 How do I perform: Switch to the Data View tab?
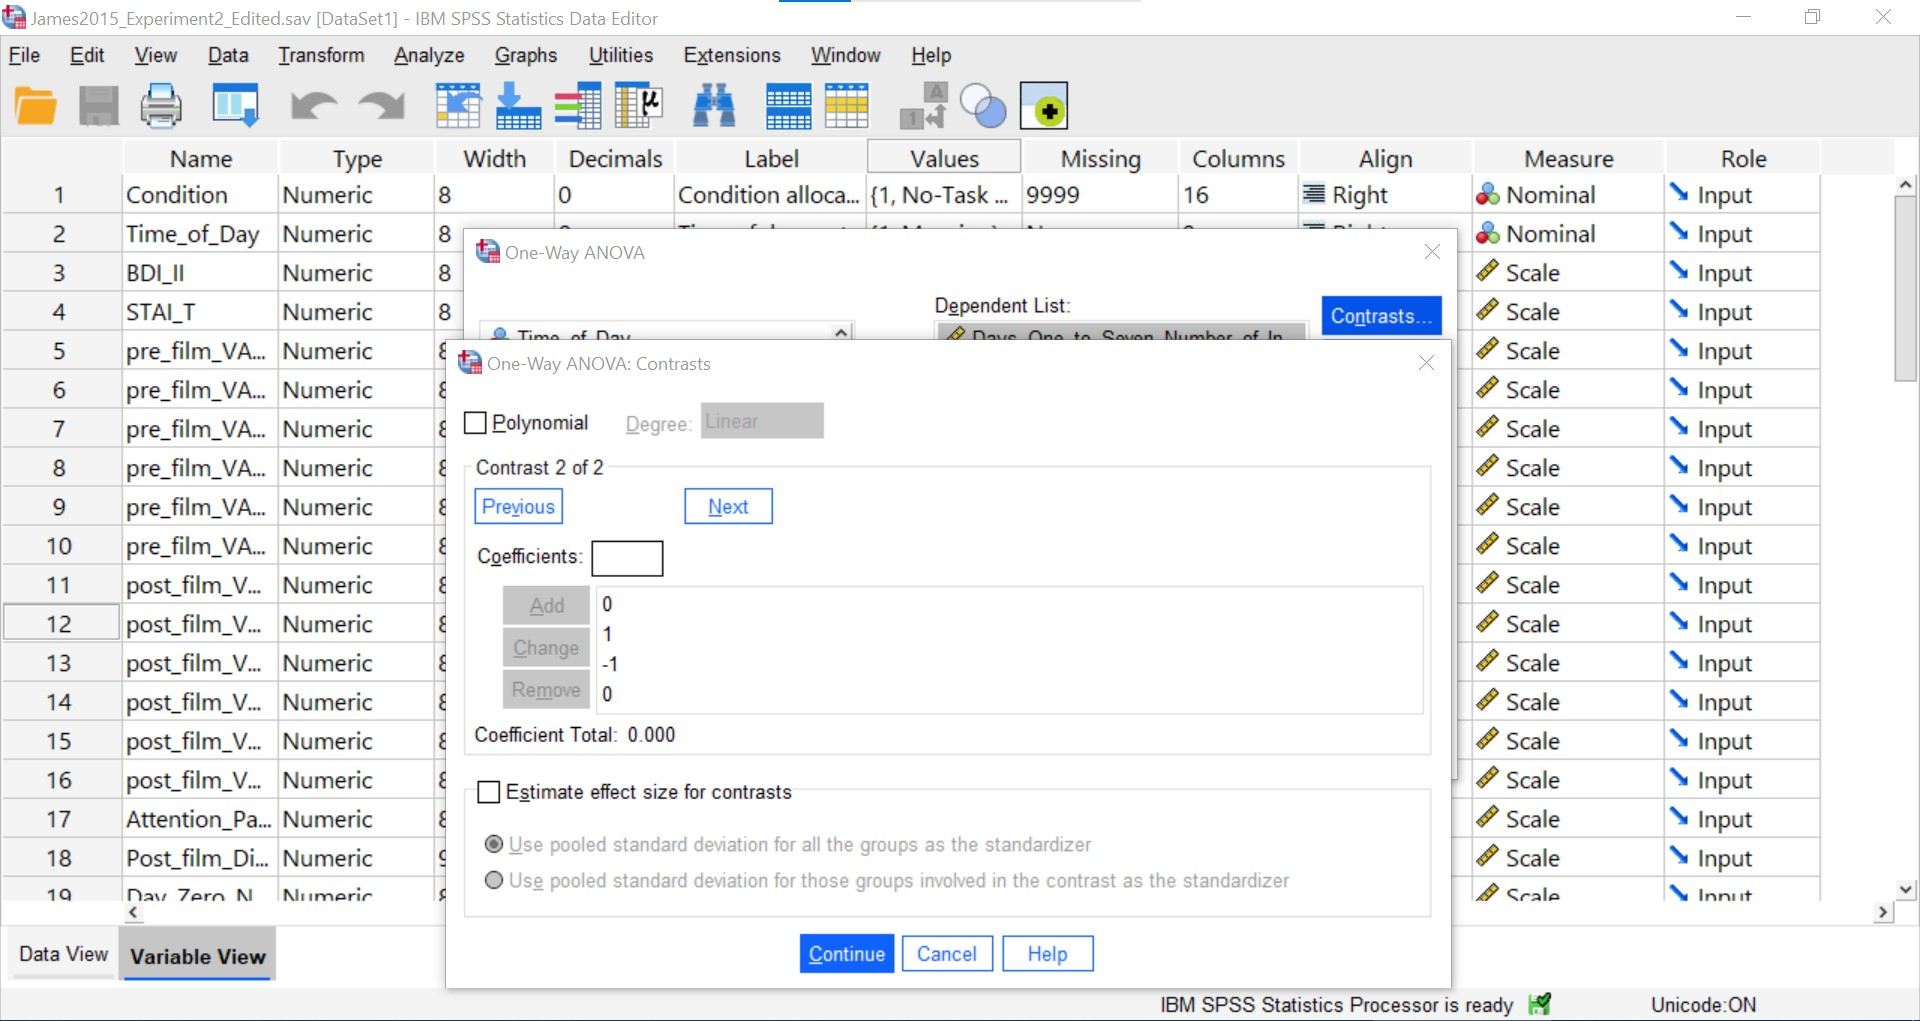click(x=63, y=954)
